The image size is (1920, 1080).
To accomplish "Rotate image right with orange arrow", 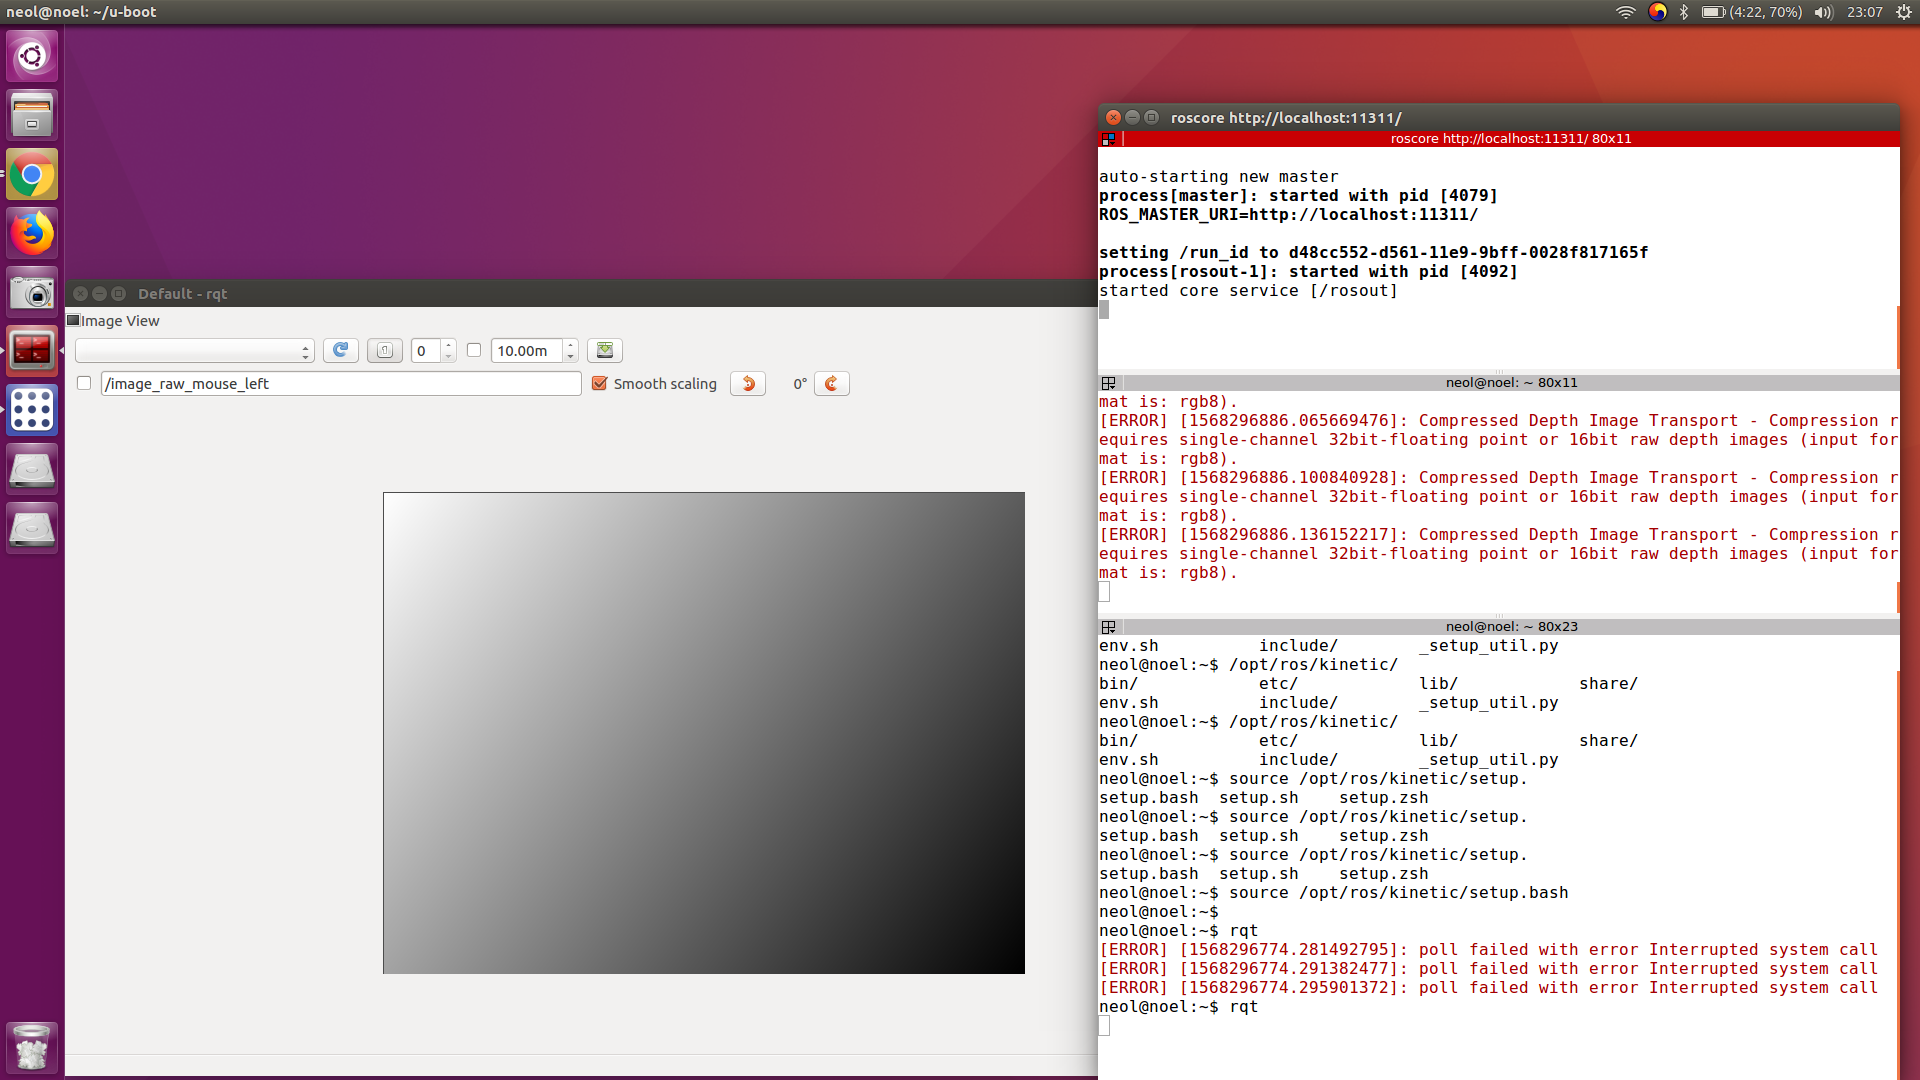I will (831, 384).
